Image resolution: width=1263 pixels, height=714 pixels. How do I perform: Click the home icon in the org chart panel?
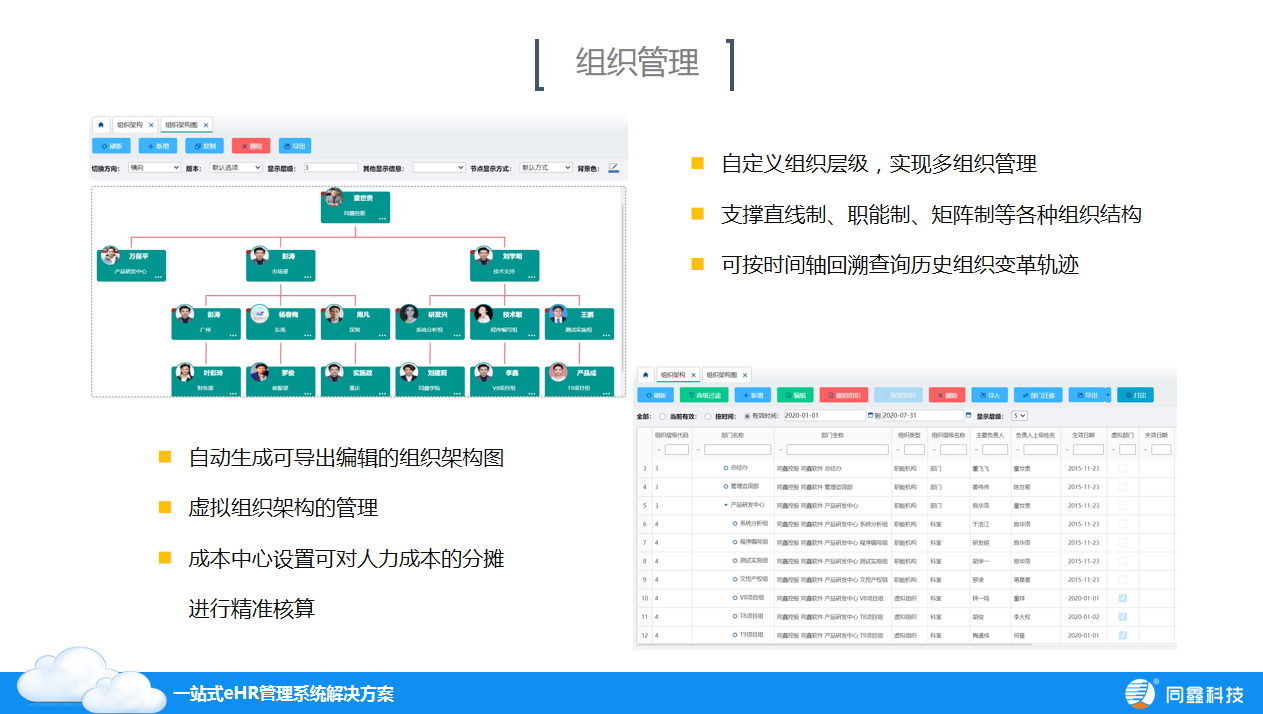[101, 125]
